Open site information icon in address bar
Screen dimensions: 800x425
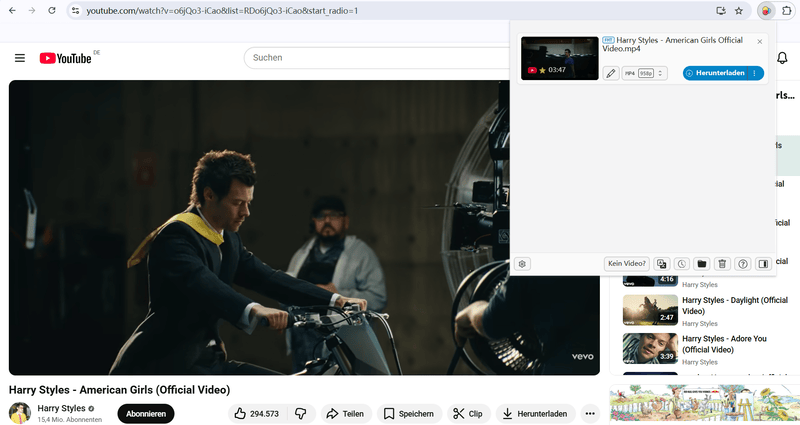click(x=76, y=10)
